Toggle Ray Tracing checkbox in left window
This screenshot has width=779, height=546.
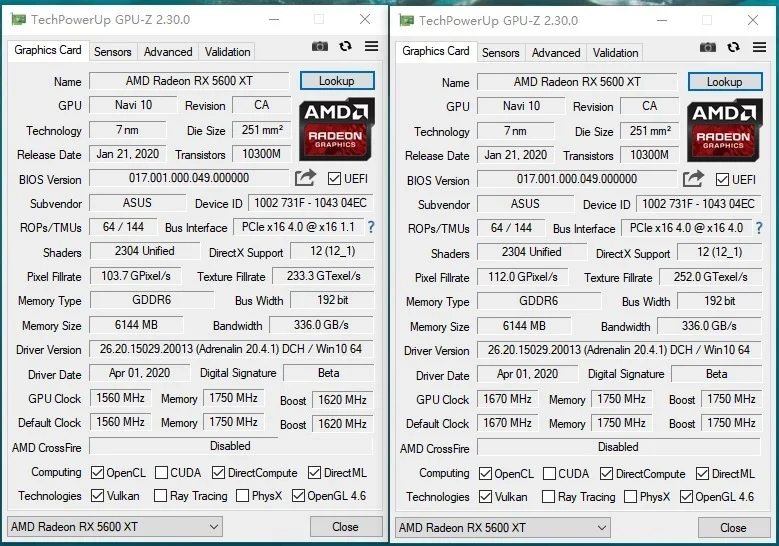pyautogui.click(x=160, y=495)
